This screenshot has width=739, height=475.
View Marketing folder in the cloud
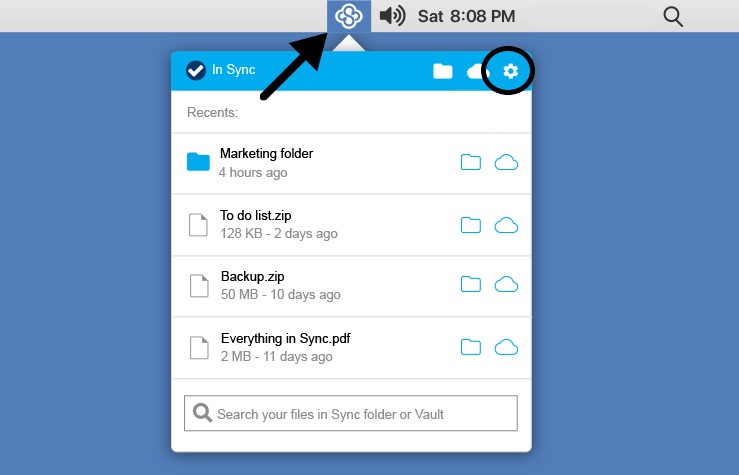pyautogui.click(x=507, y=162)
